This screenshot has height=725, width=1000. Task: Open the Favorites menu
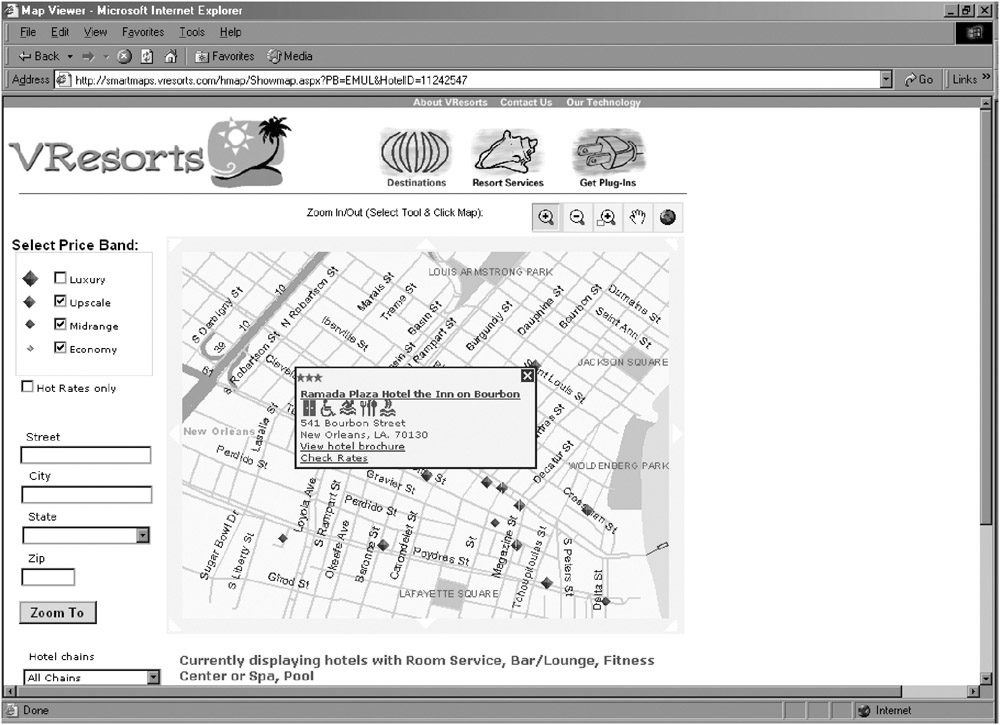coord(143,32)
